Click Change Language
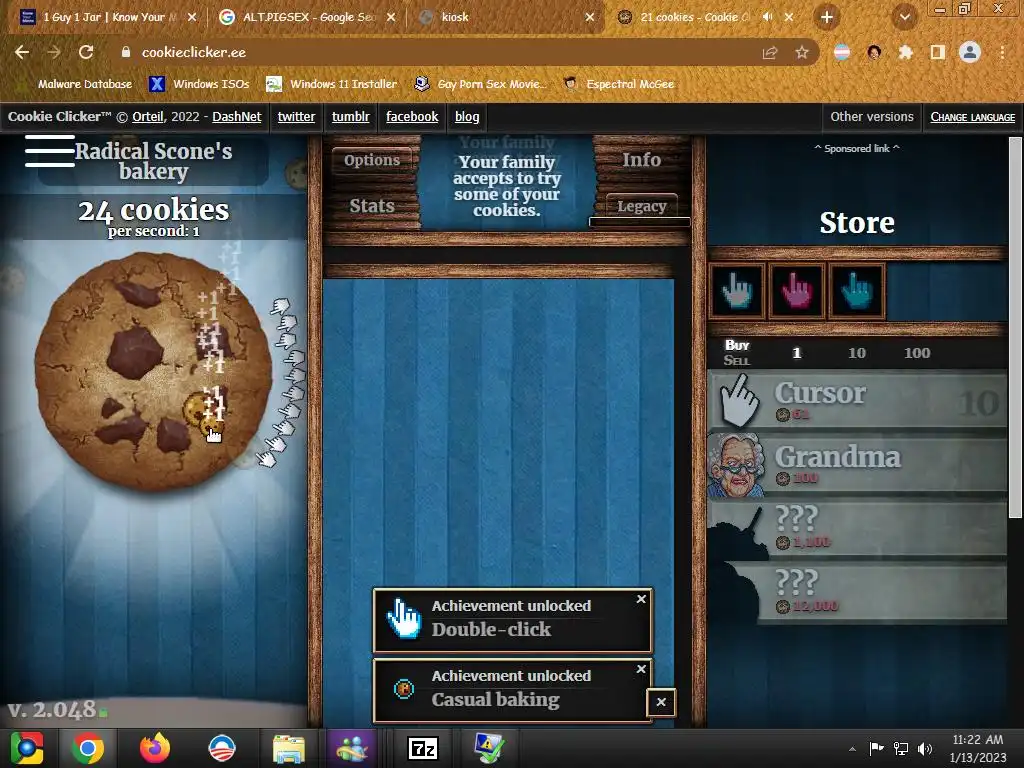This screenshot has width=1024, height=768. [x=972, y=117]
